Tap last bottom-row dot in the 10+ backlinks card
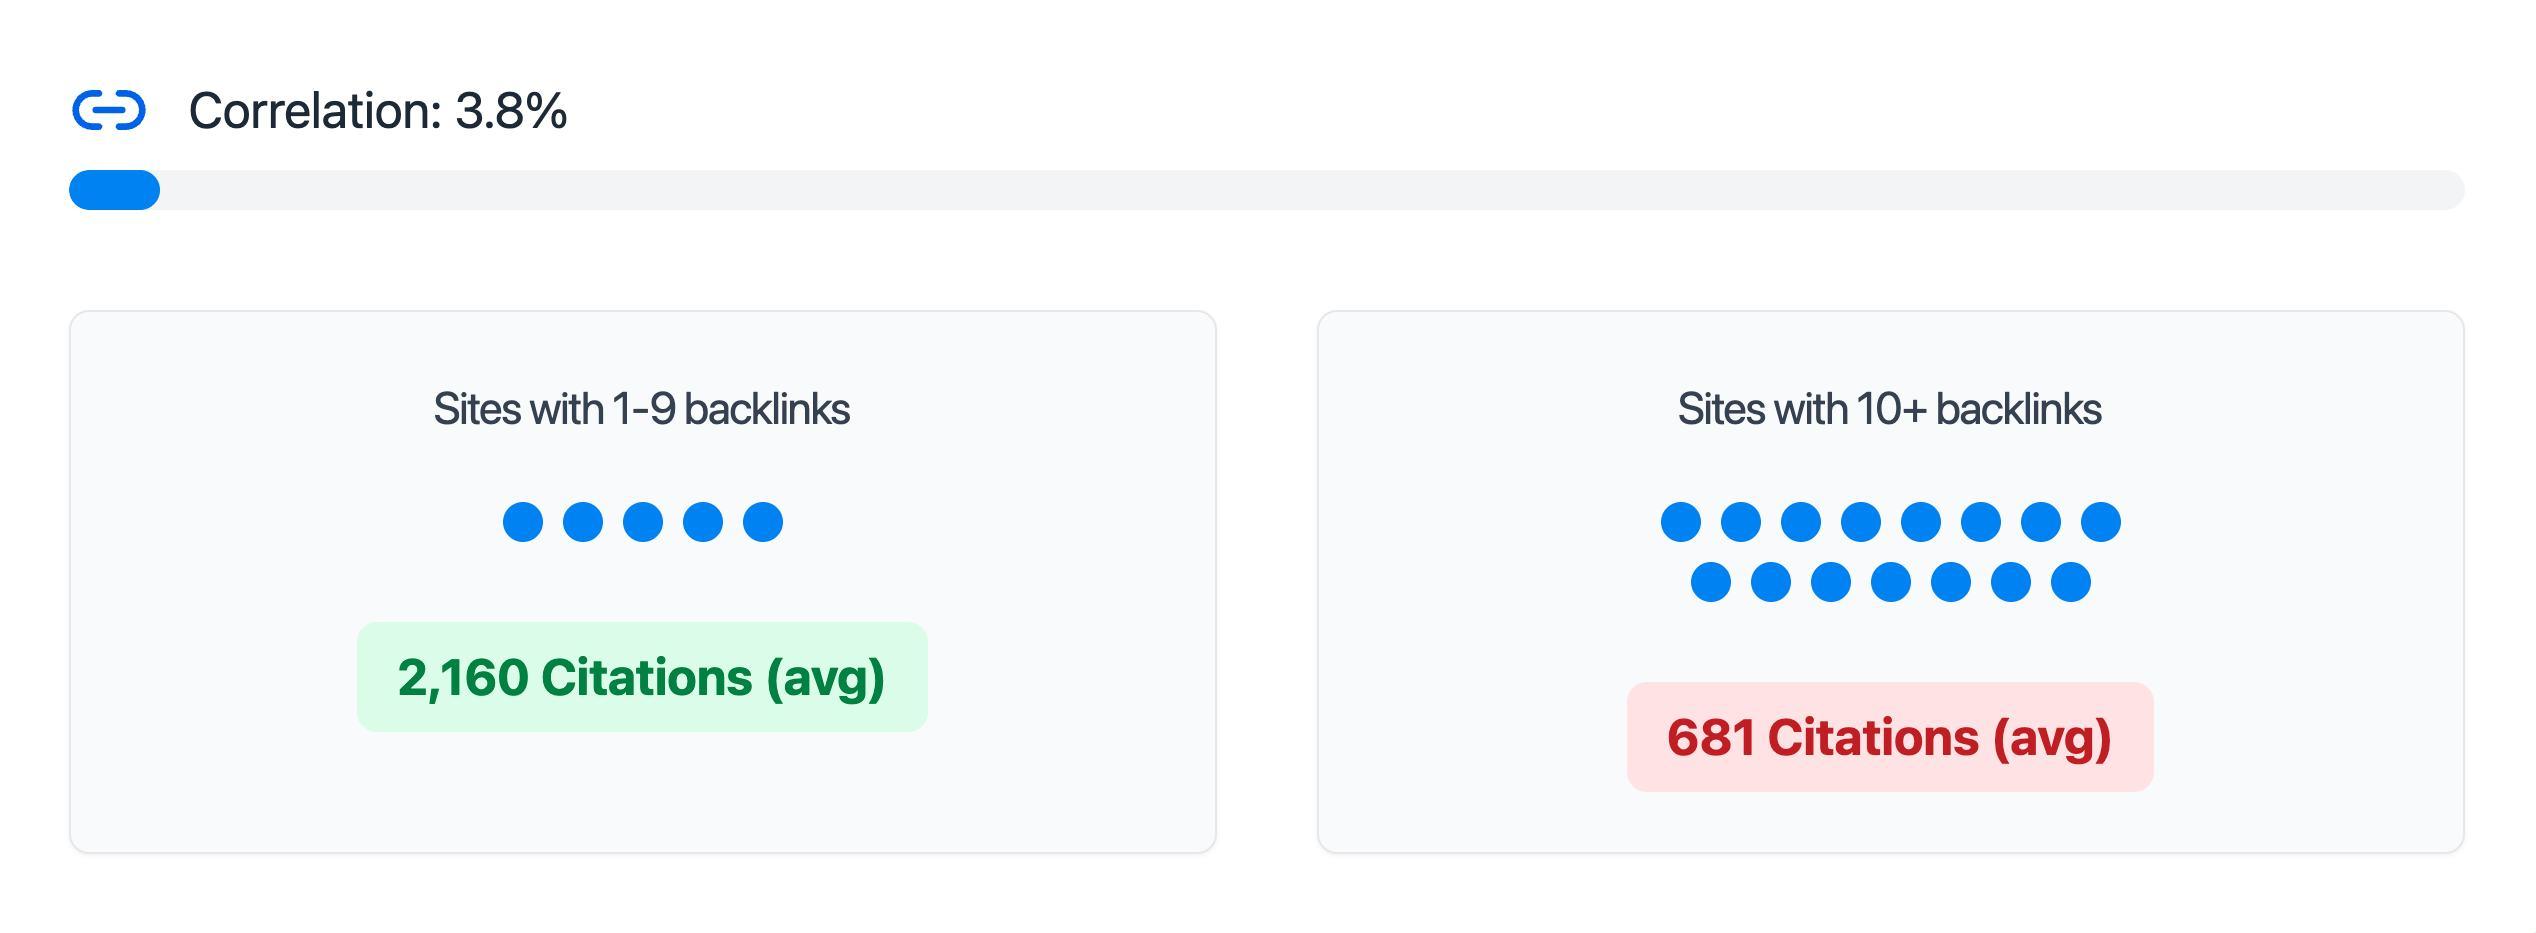The image size is (2536, 933). 2071,582
